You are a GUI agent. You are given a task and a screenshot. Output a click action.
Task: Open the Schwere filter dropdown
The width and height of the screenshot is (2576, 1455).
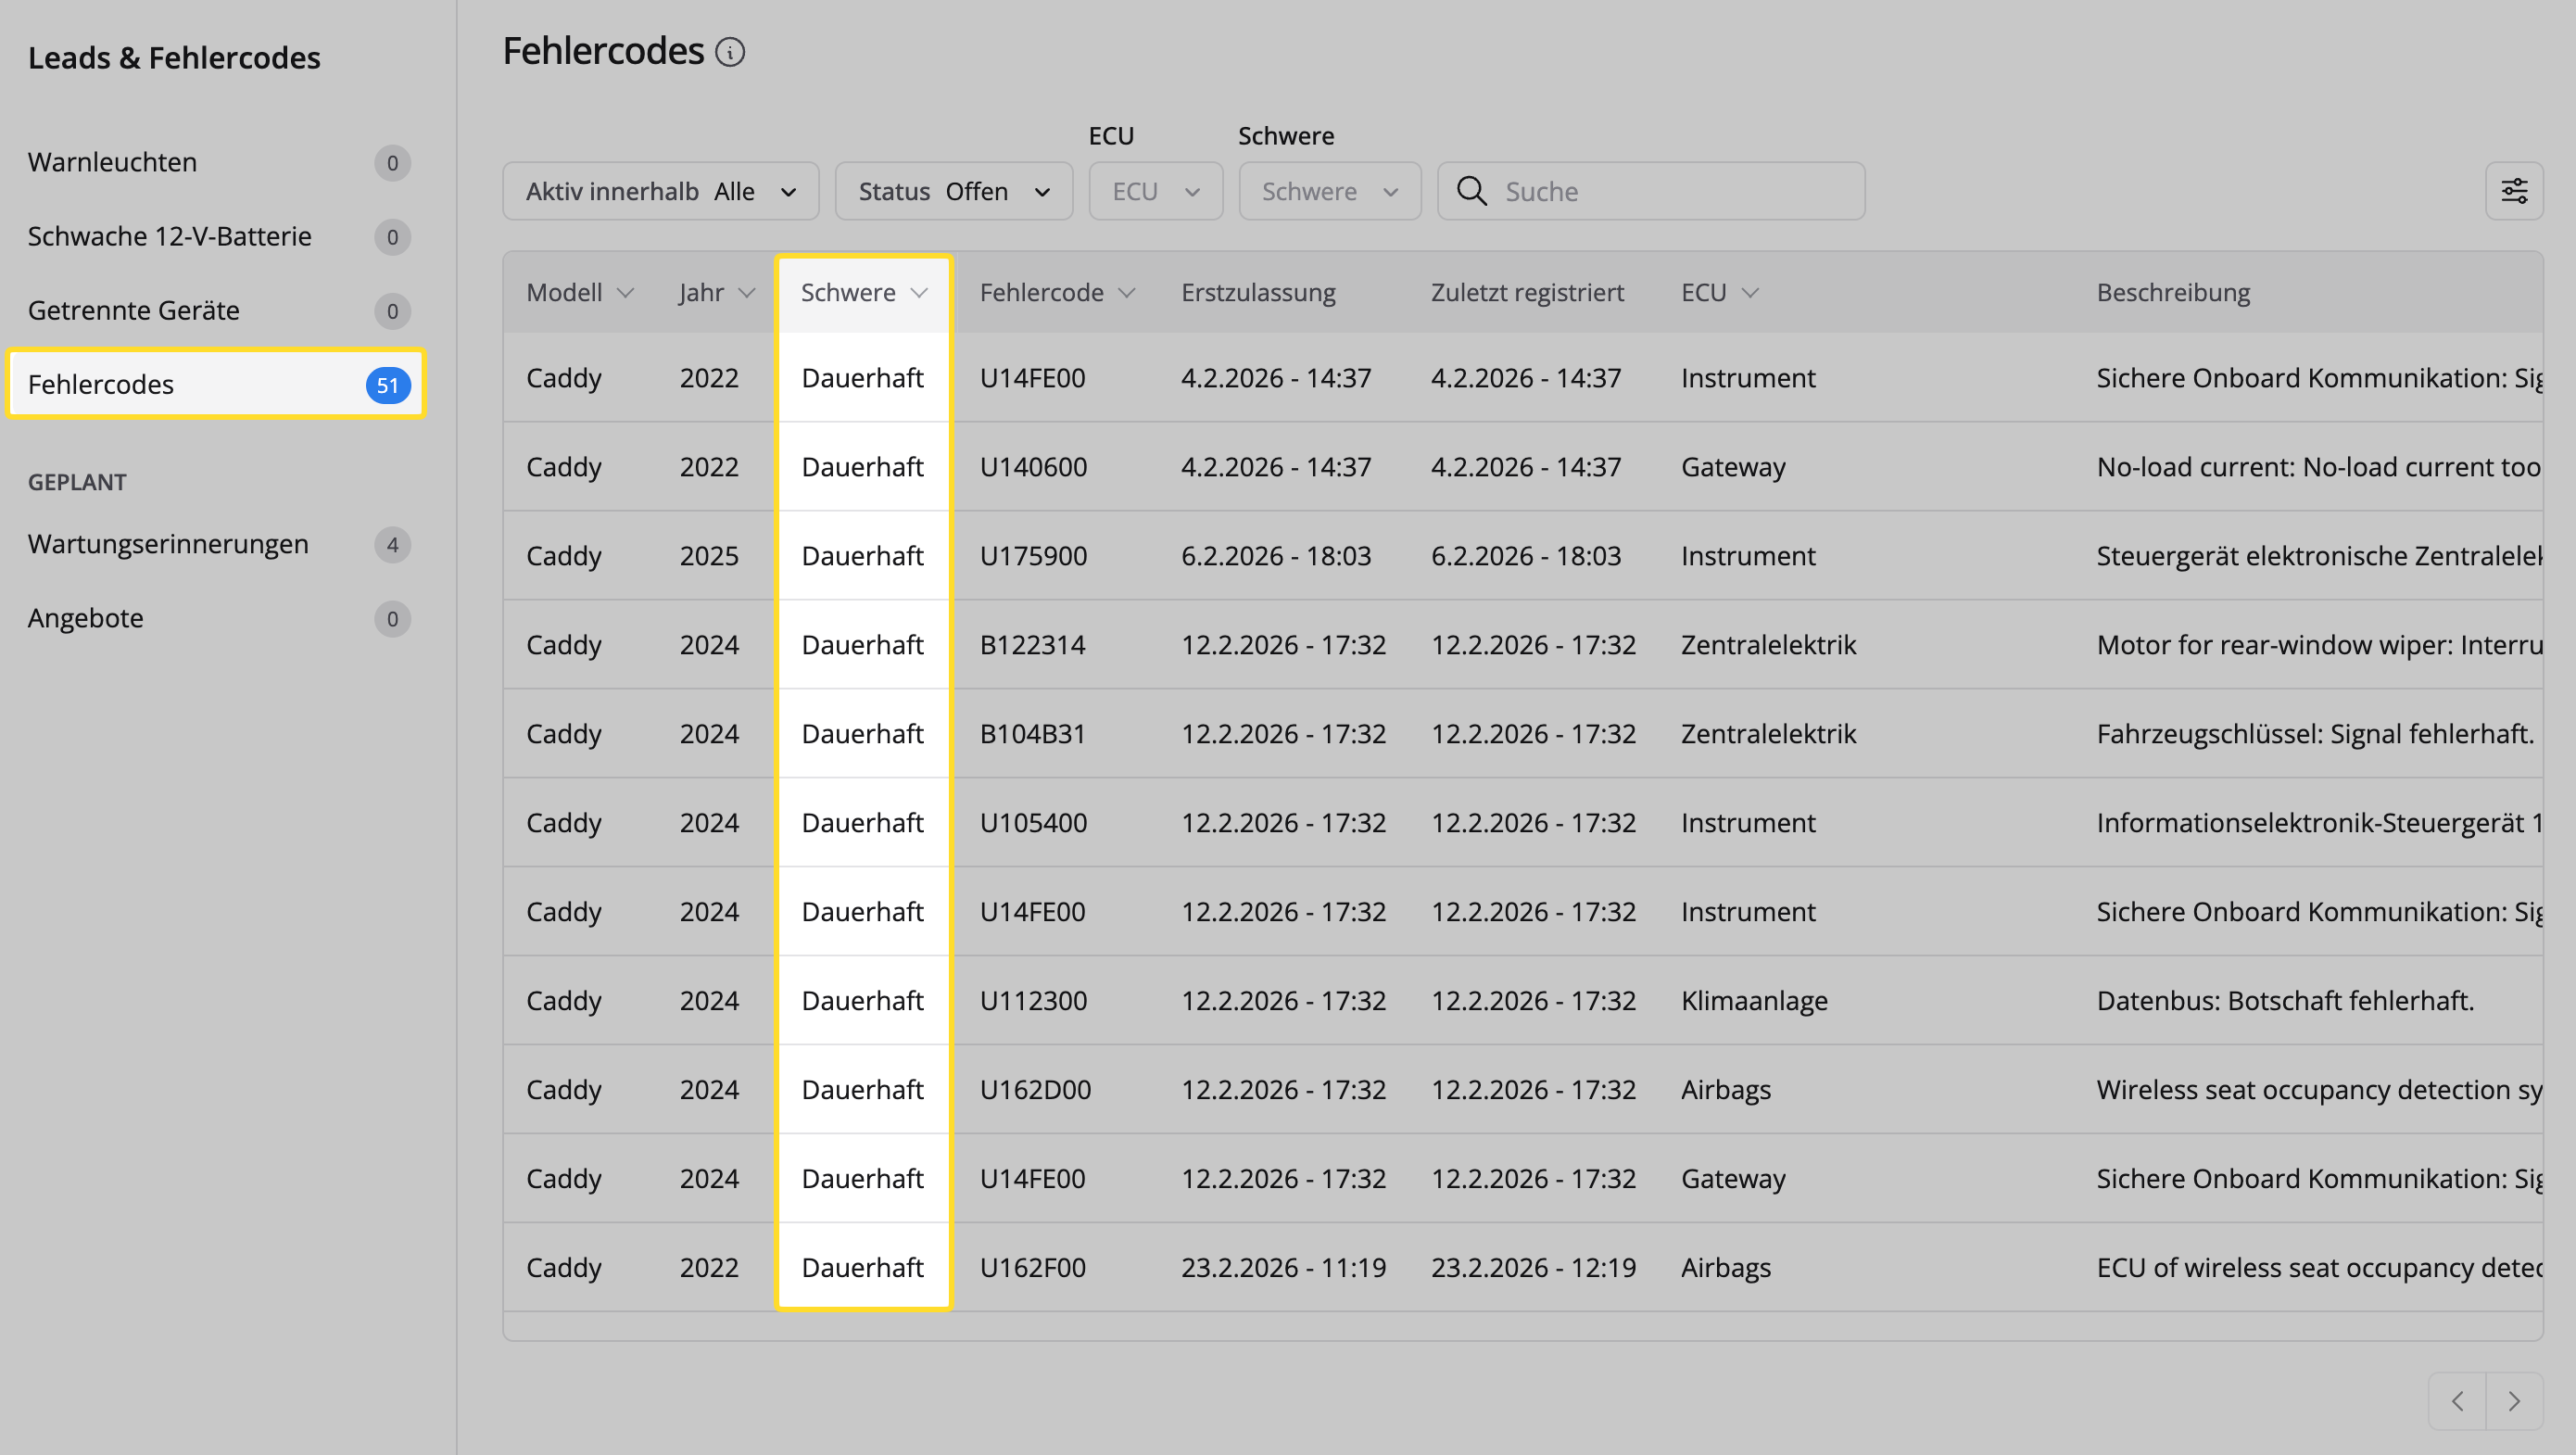(1330, 191)
